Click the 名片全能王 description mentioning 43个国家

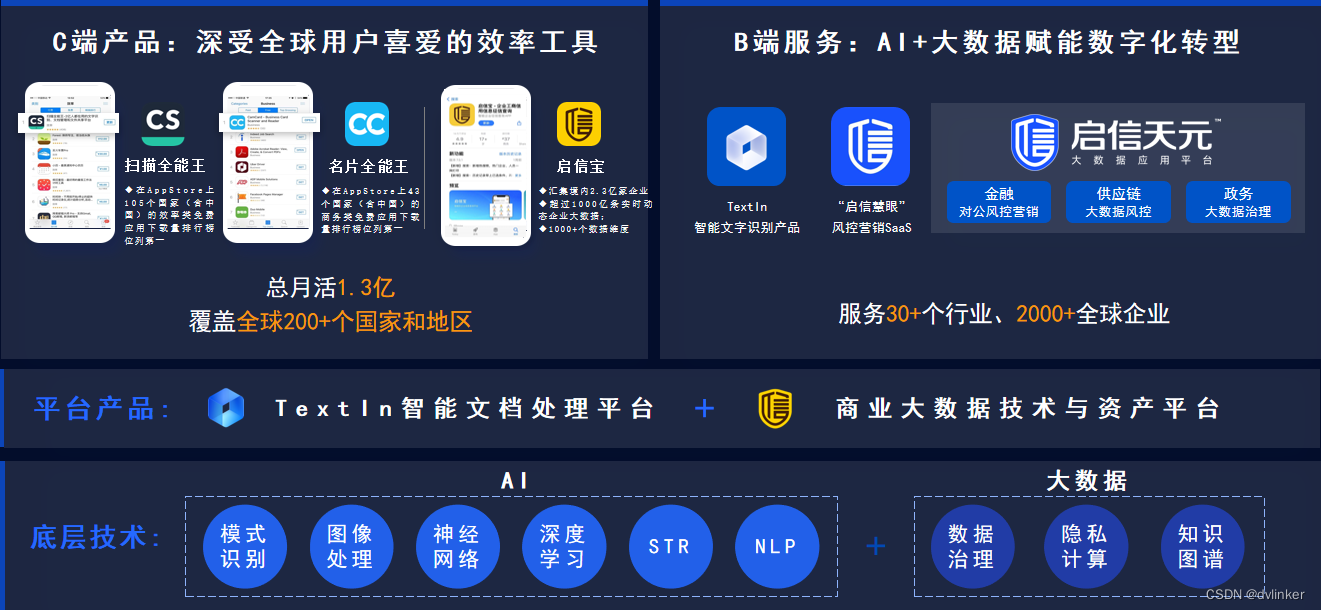click(373, 209)
